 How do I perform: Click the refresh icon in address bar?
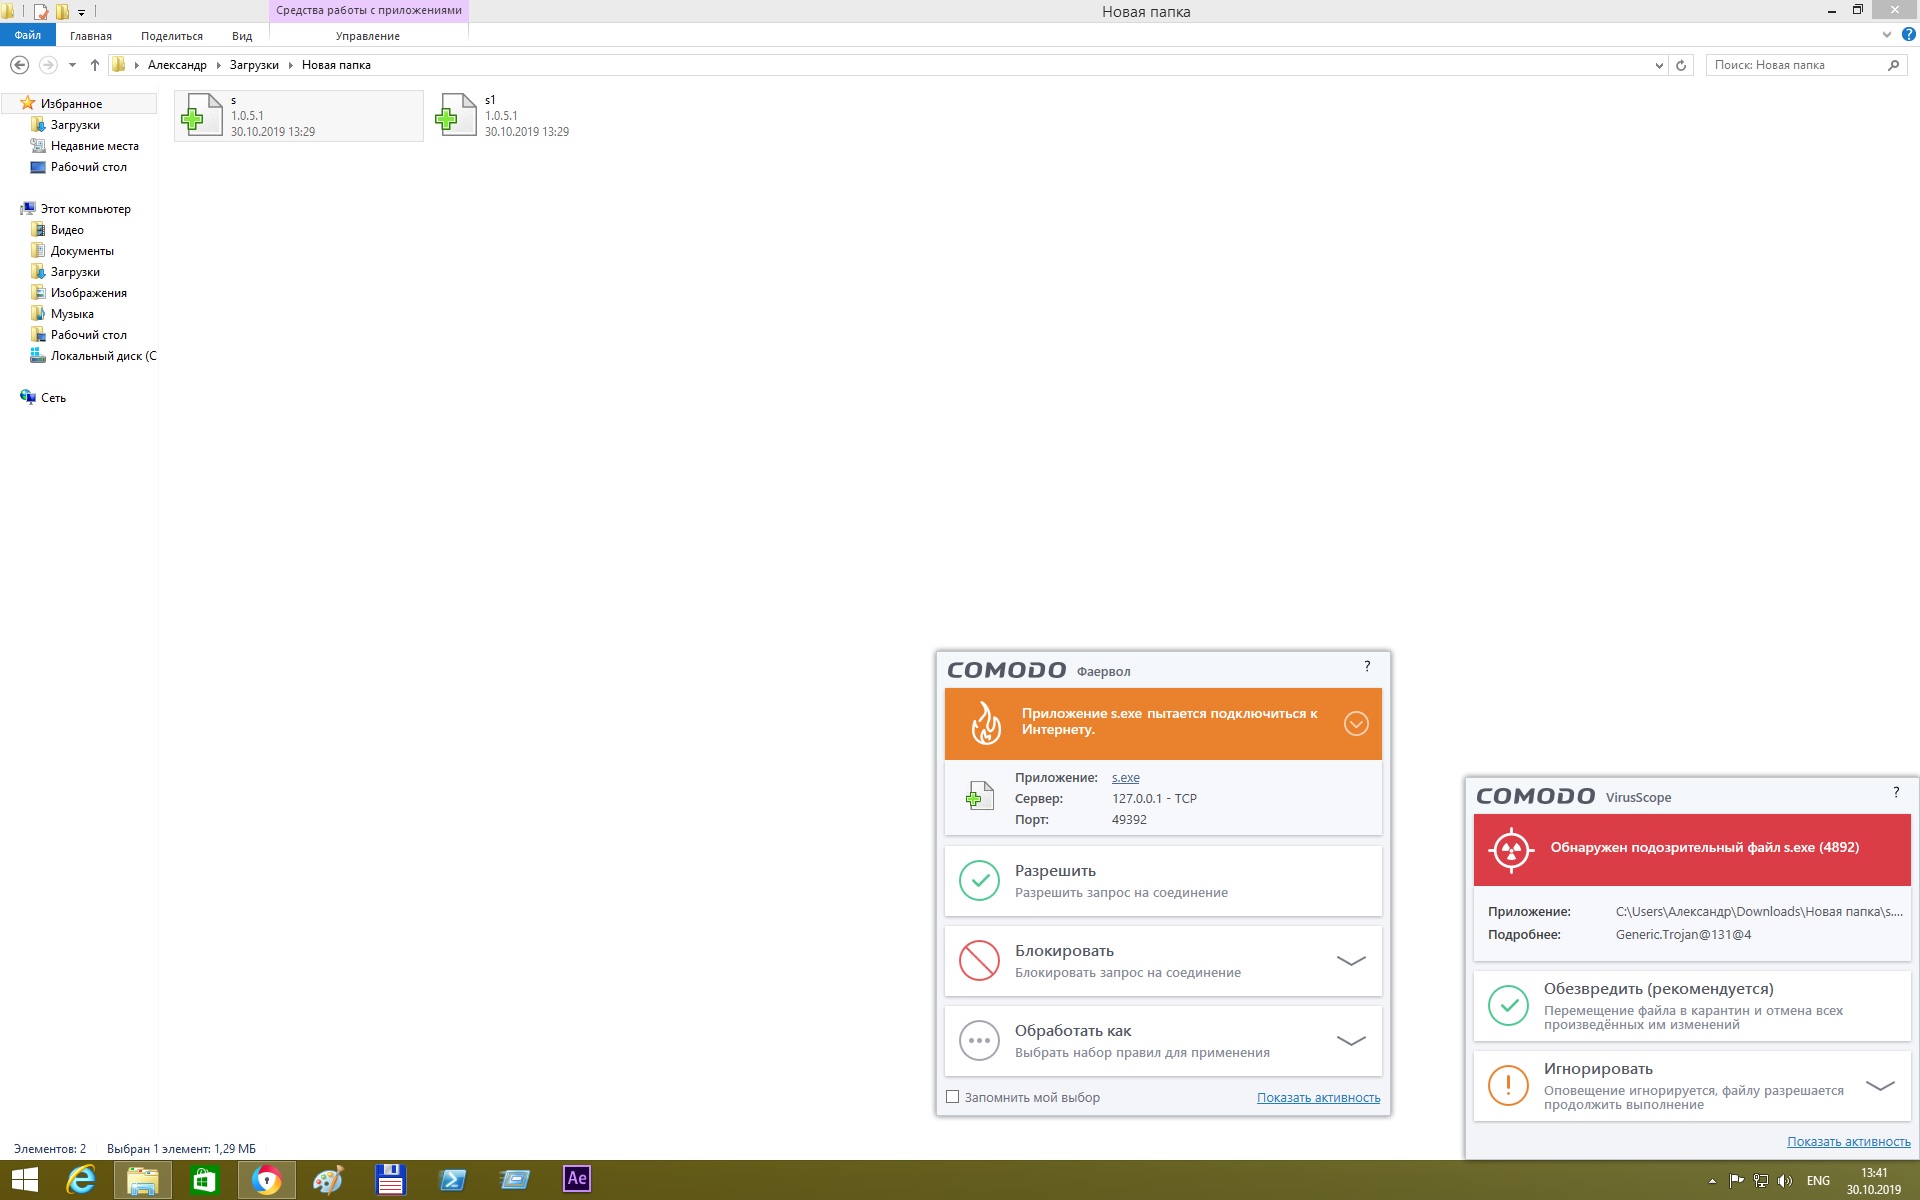coord(1681,65)
